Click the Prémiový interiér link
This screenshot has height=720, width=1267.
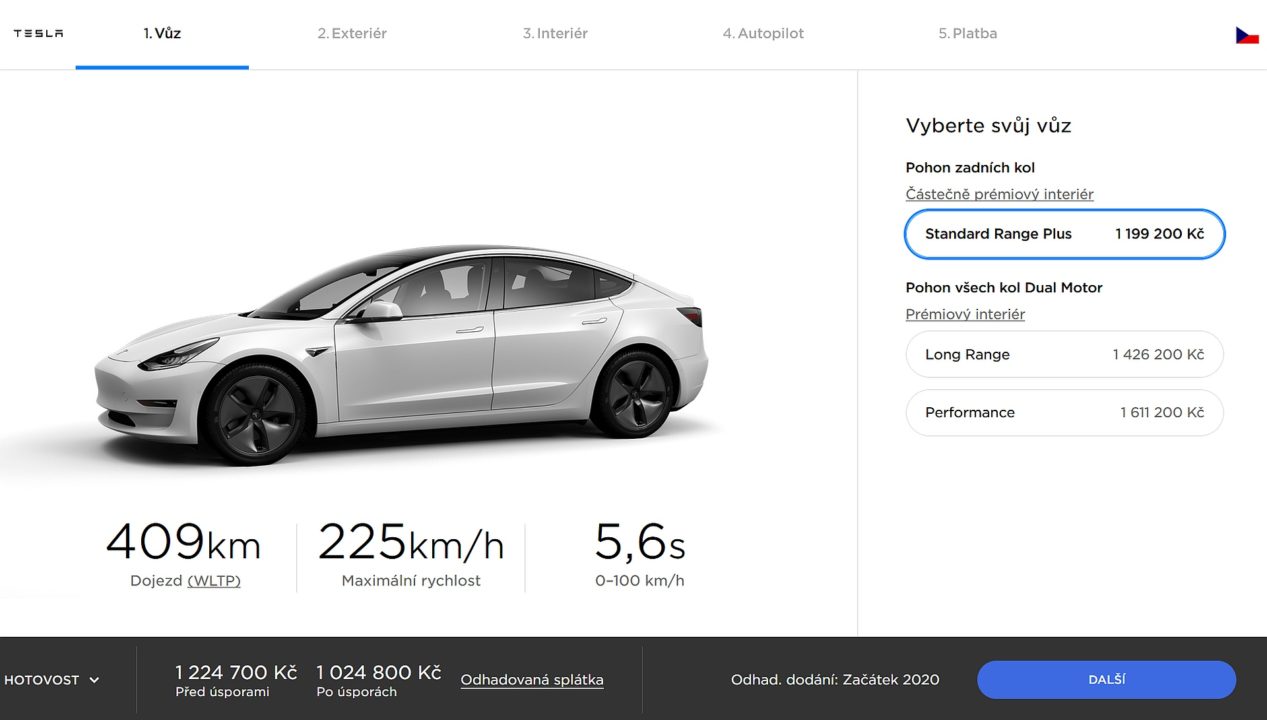tap(965, 314)
